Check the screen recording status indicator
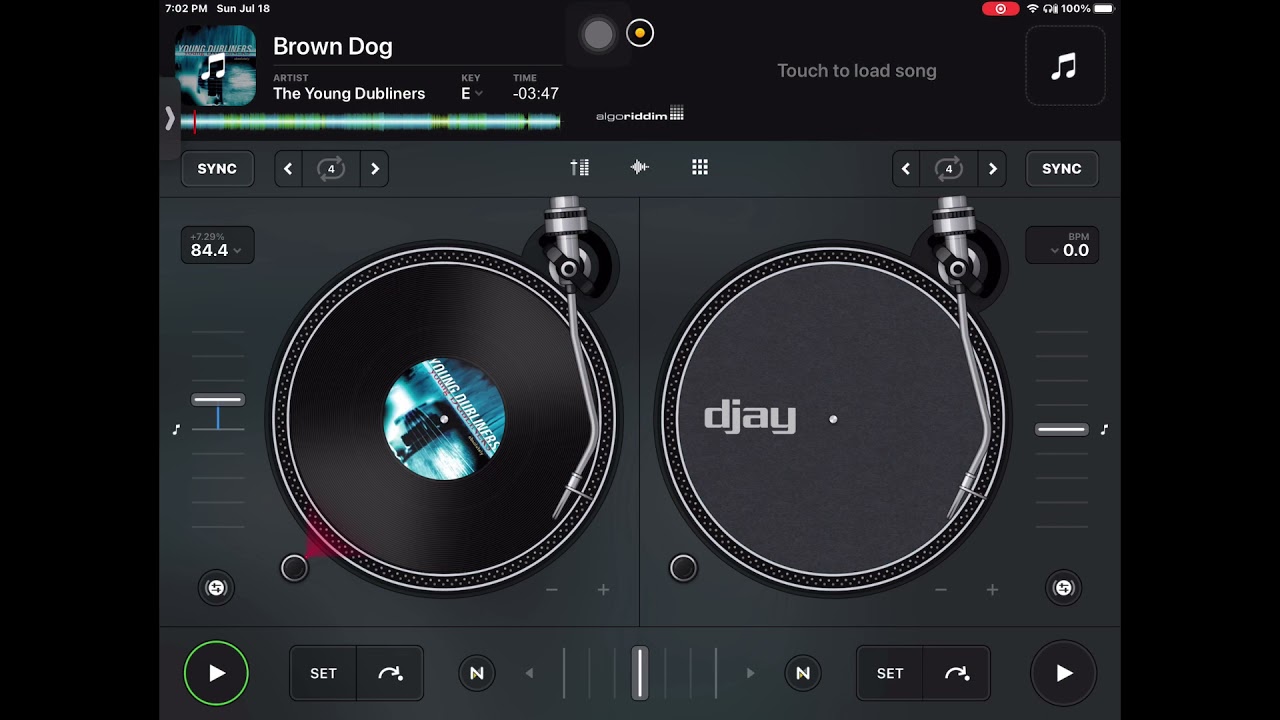This screenshot has height=720, width=1280. coord(1000,8)
